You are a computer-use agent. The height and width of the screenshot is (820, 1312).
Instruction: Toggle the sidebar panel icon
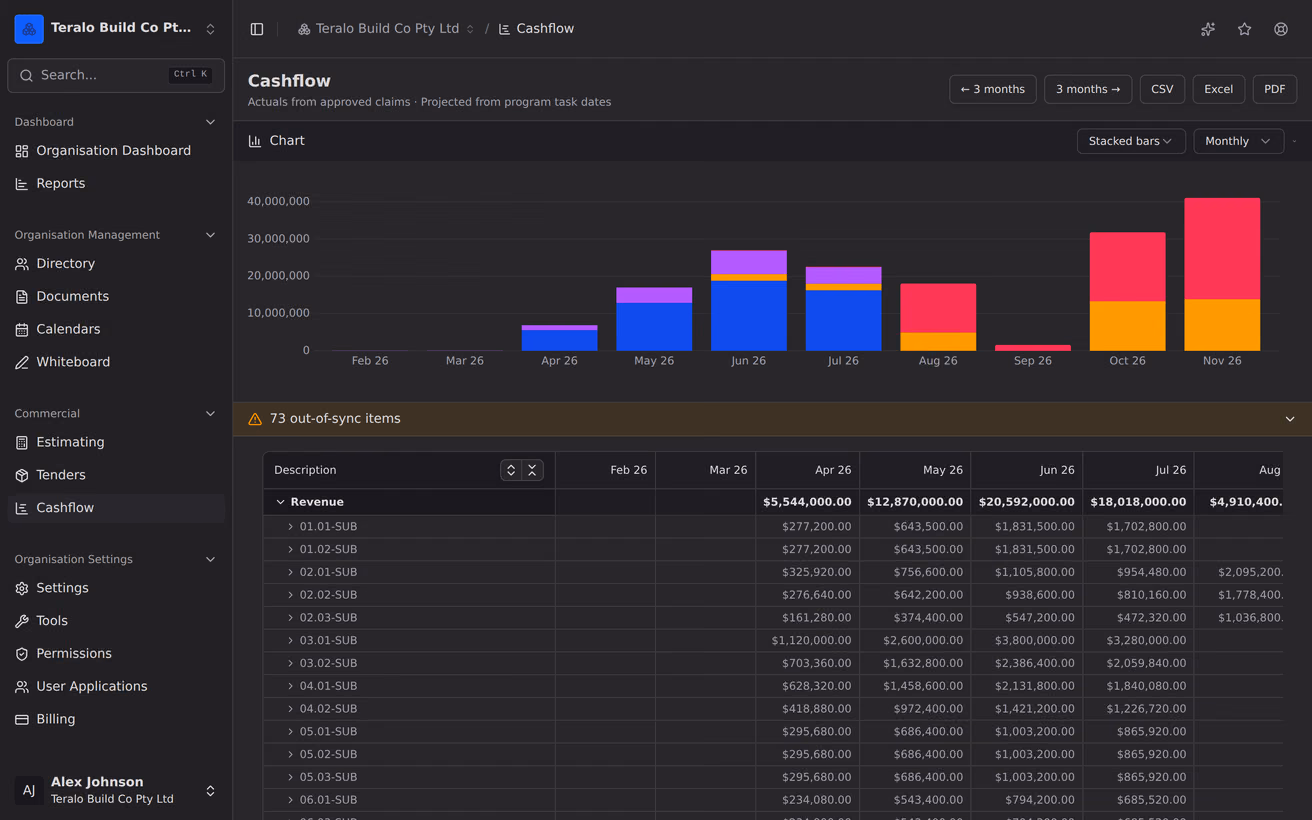click(257, 29)
